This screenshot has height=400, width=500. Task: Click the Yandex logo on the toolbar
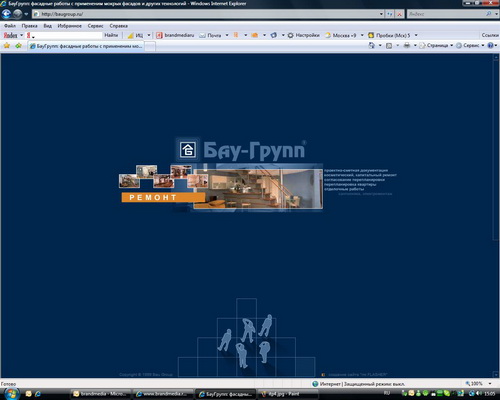click(x=10, y=35)
